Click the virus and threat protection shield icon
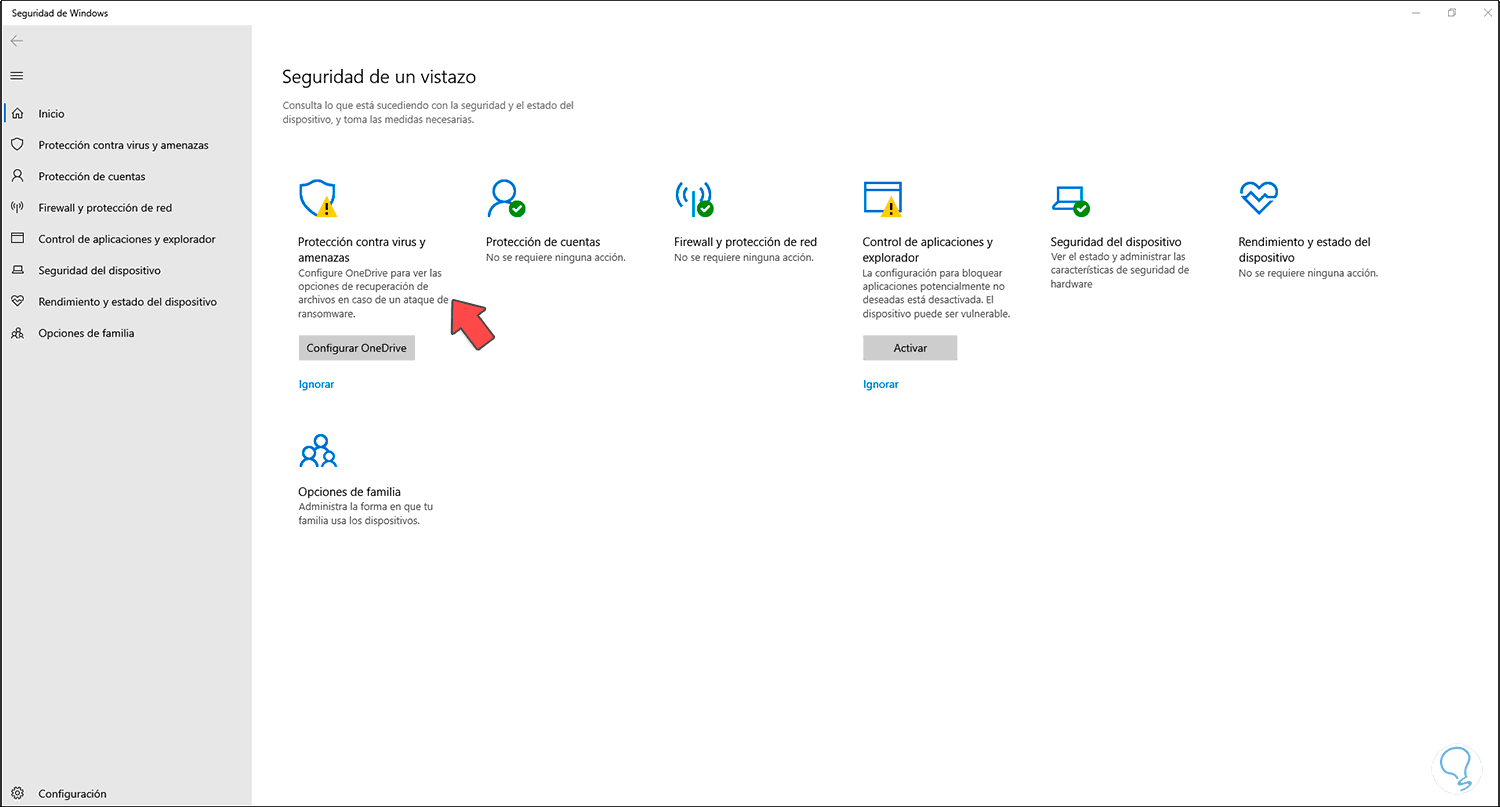The image size is (1500, 807). point(317,198)
